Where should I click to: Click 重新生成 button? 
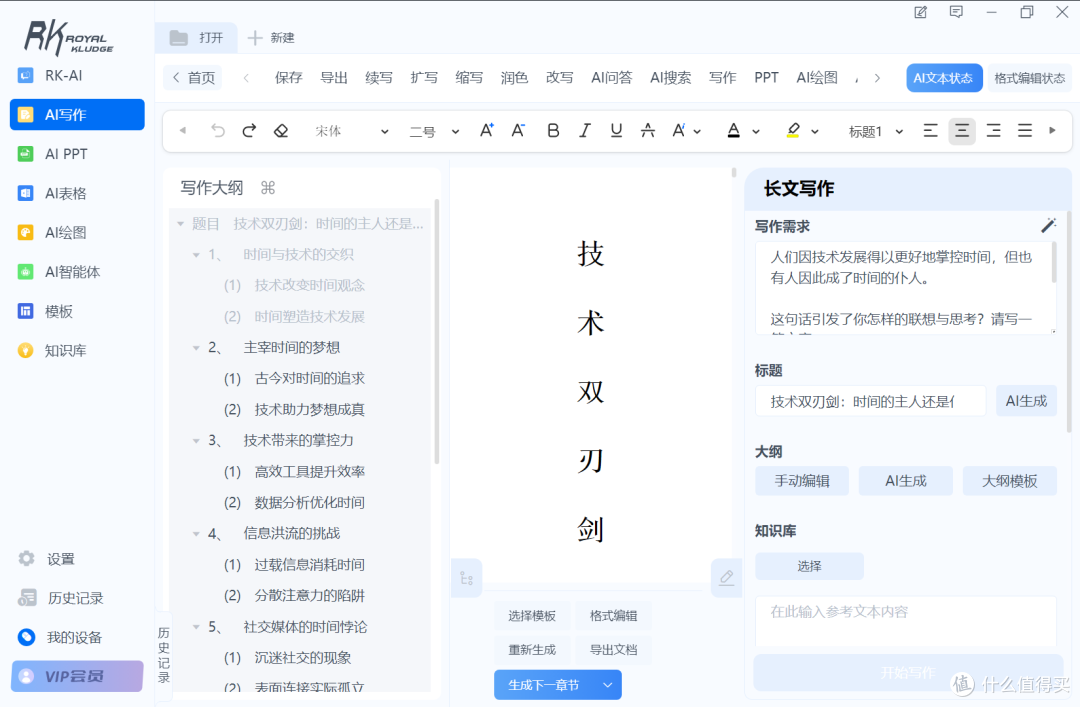pos(532,650)
